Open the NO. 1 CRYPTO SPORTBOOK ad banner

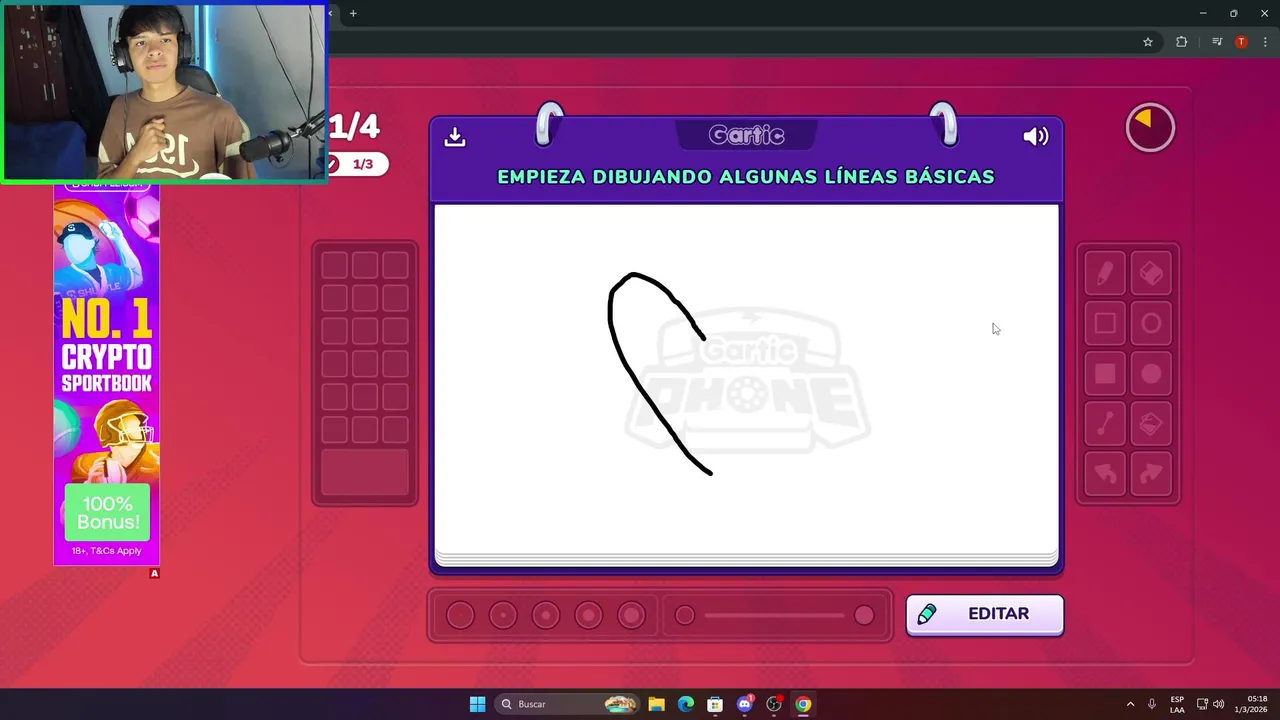point(106,375)
